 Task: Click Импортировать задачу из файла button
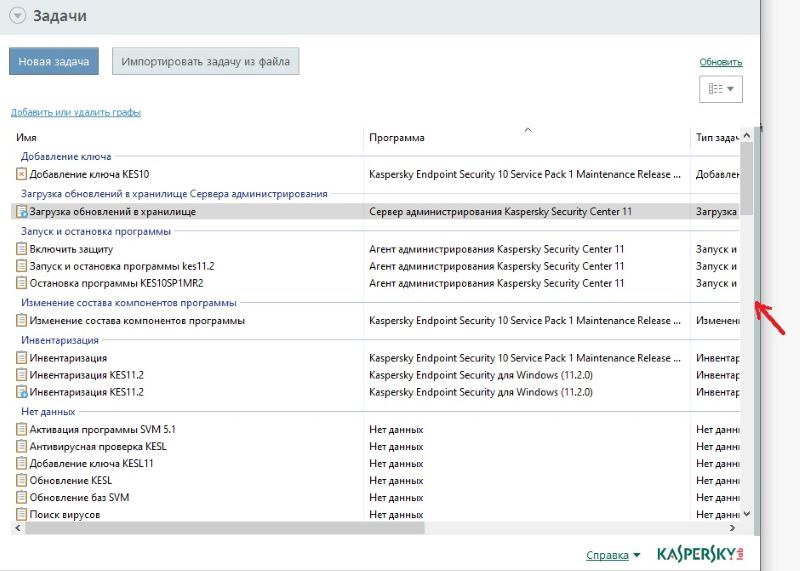205,61
